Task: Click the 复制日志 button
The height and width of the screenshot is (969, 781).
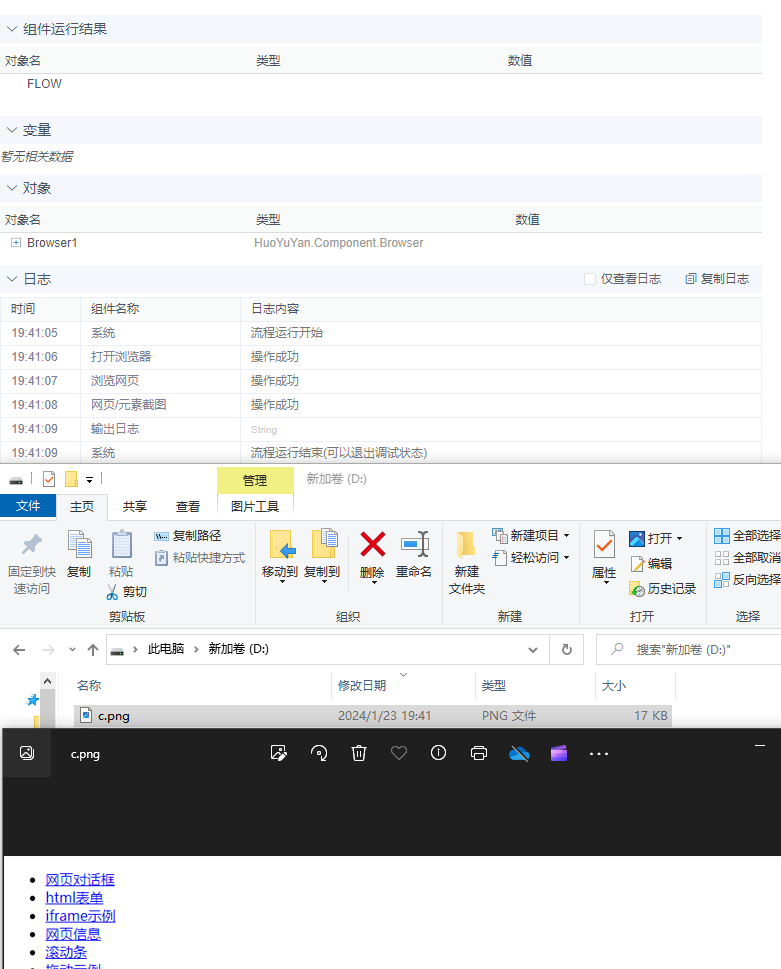Action: click(x=717, y=279)
